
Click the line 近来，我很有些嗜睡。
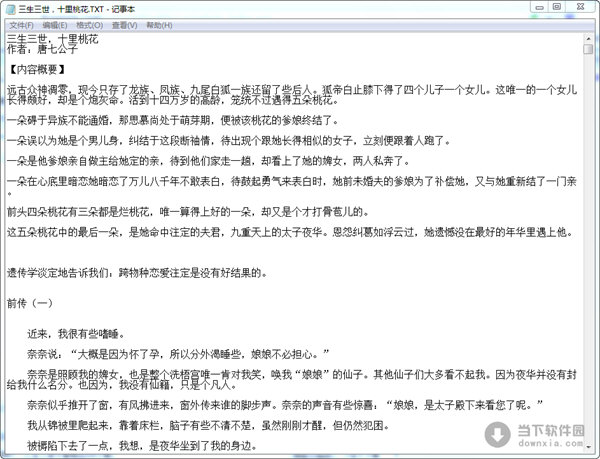pyautogui.click(x=76, y=334)
